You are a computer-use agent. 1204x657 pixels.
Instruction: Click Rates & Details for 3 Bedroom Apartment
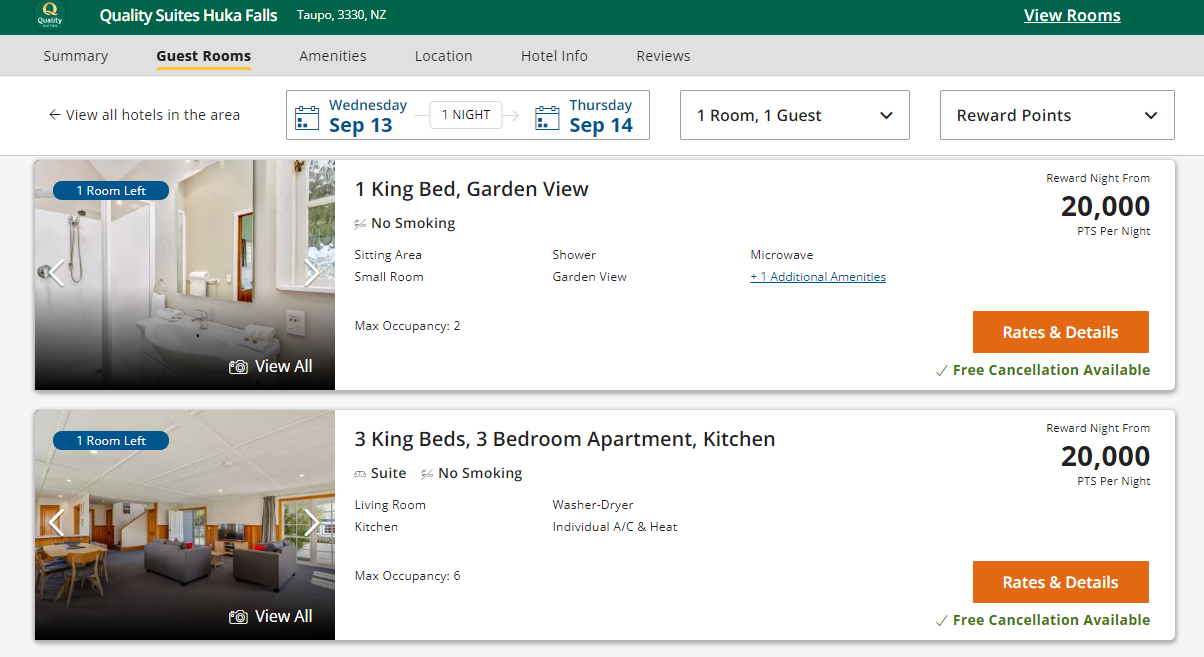point(1060,582)
